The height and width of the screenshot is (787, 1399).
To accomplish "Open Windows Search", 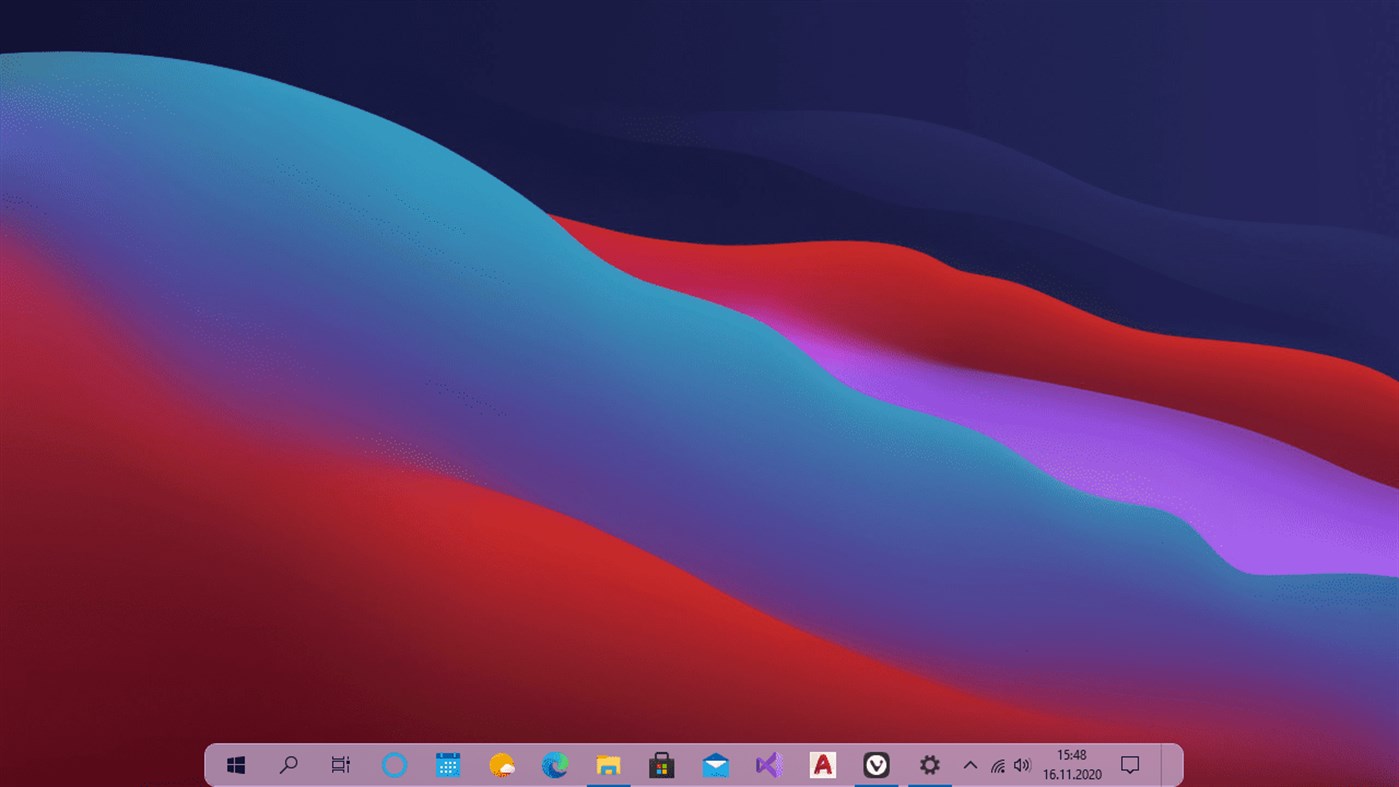I will pos(288,764).
